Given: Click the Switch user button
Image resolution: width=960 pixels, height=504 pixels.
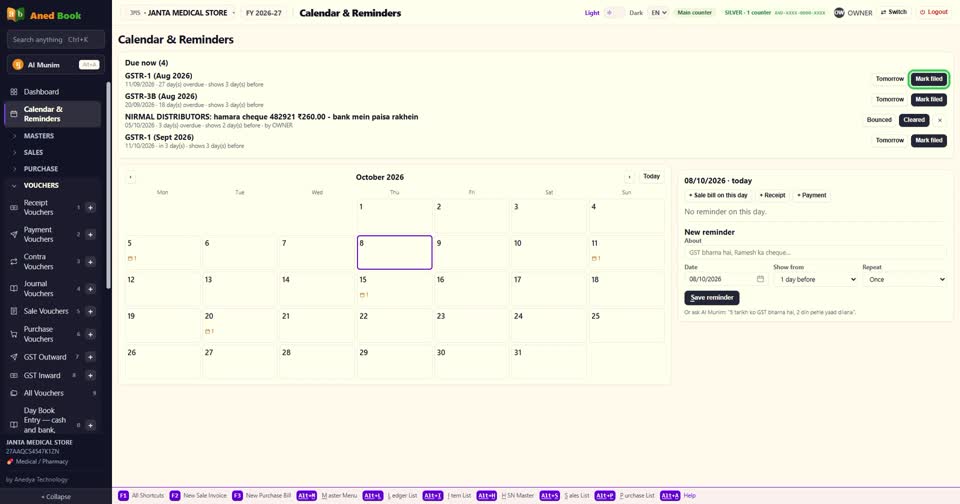Looking at the screenshot, I should 894,12.
